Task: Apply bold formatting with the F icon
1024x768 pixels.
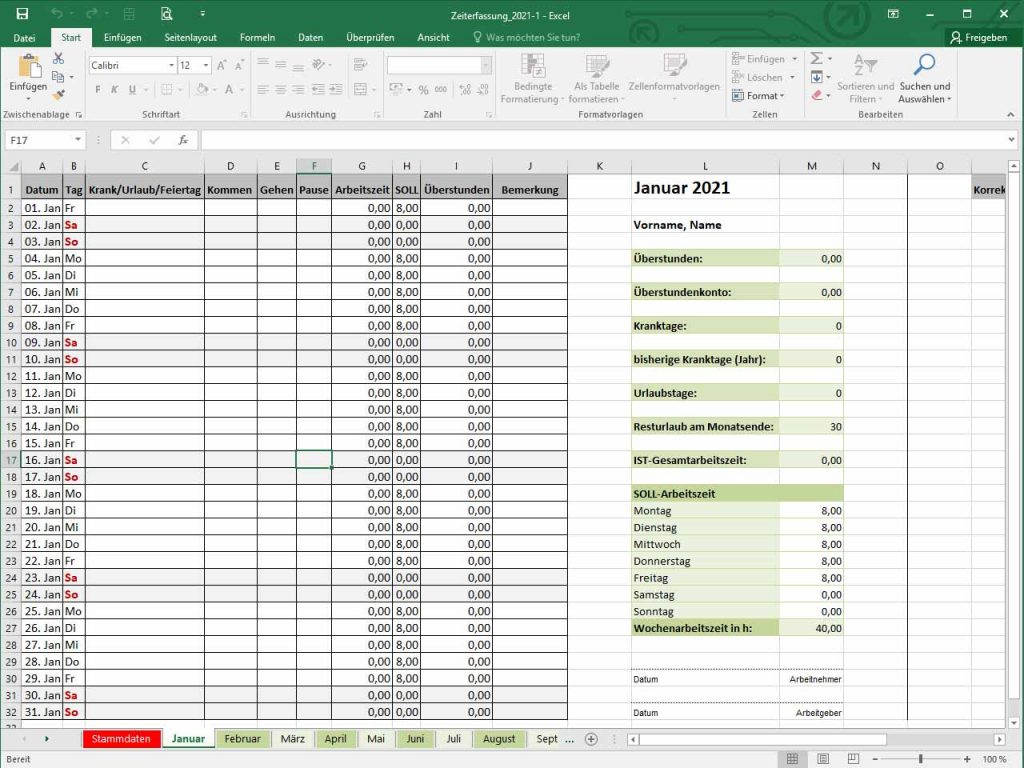Action: pos(98,89)
